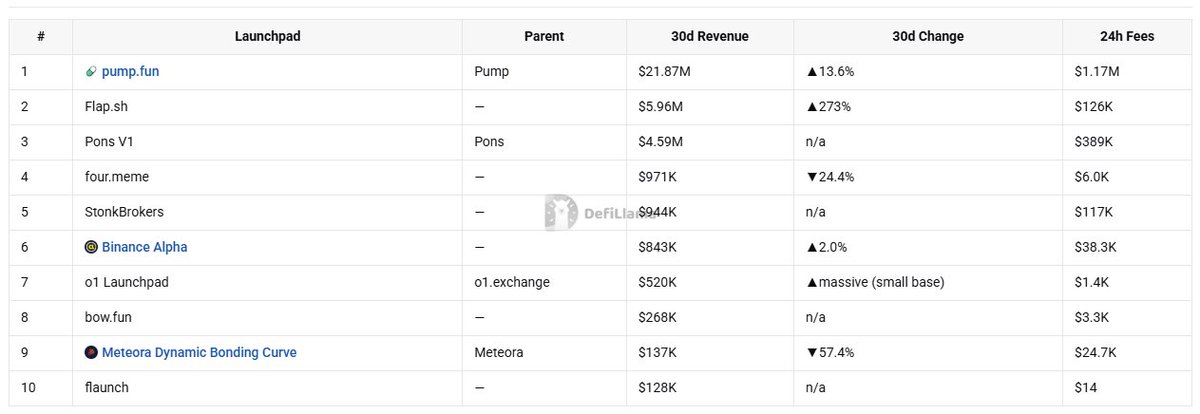Click the $389K 24h fees value
Image resolution: width=1200 pixels, height=414 pixels.
click(x=1093, y=142)
